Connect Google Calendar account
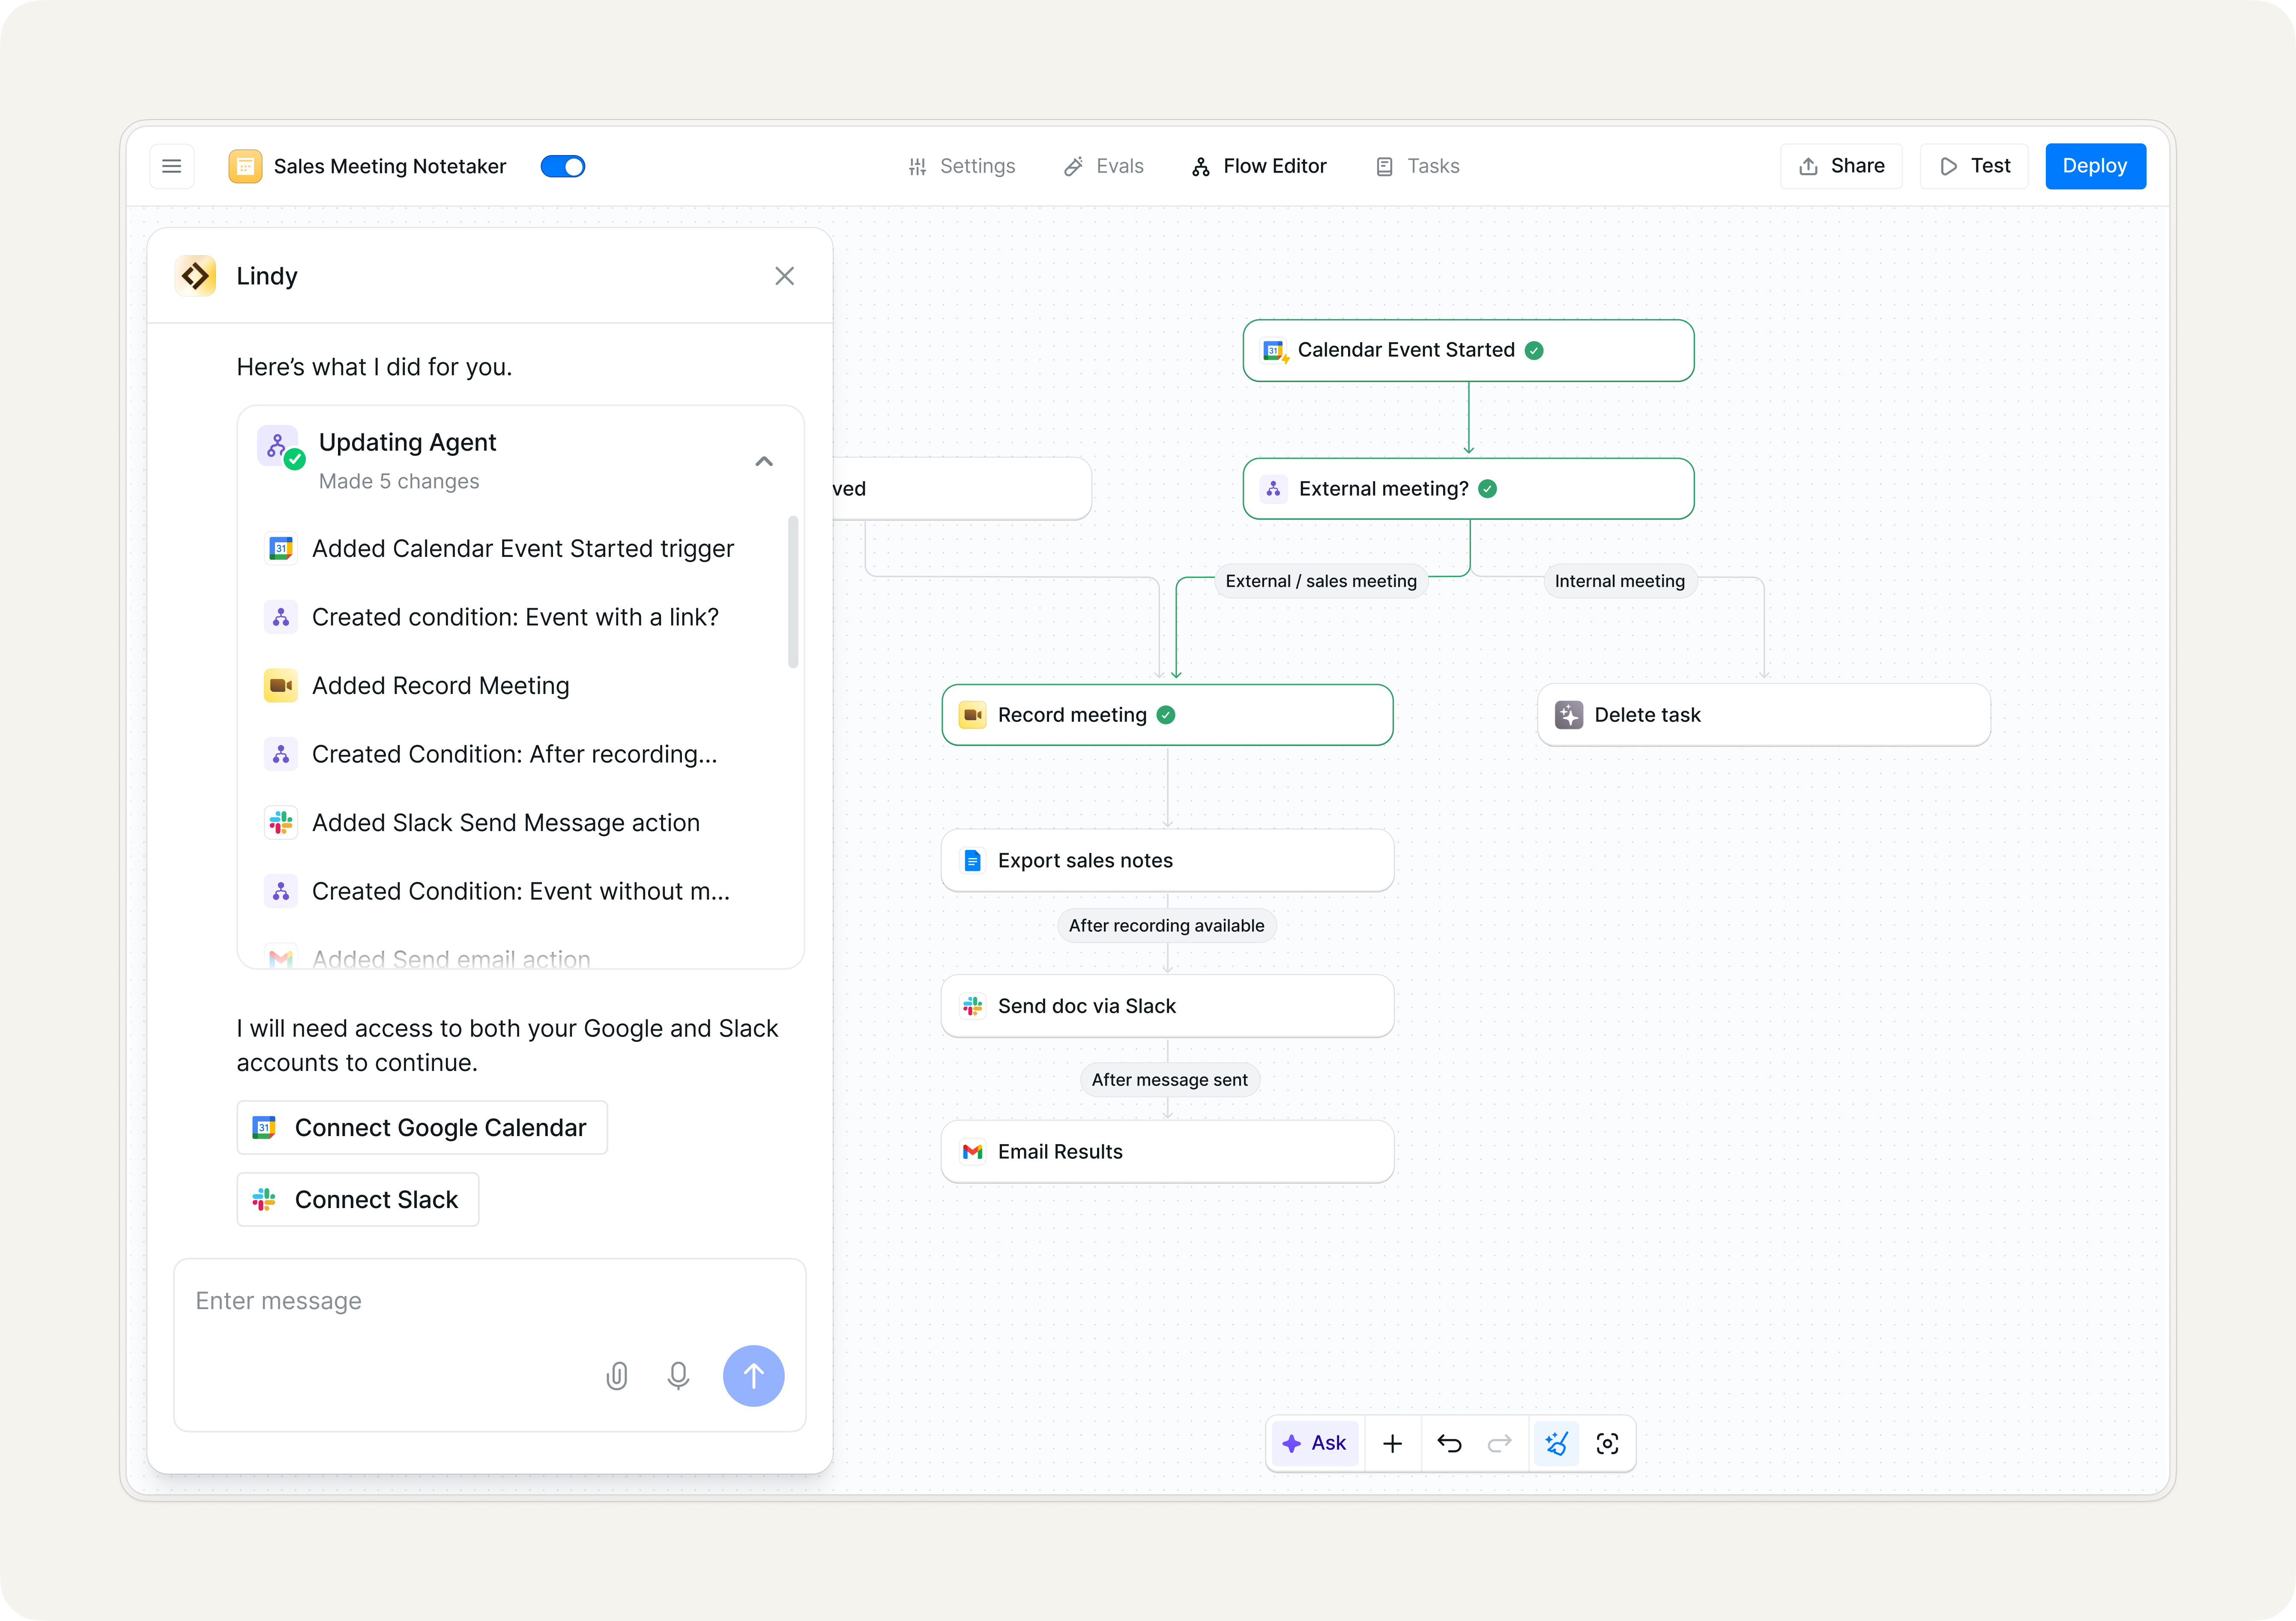The image size is (2296, 1621). coord(422,1128)
